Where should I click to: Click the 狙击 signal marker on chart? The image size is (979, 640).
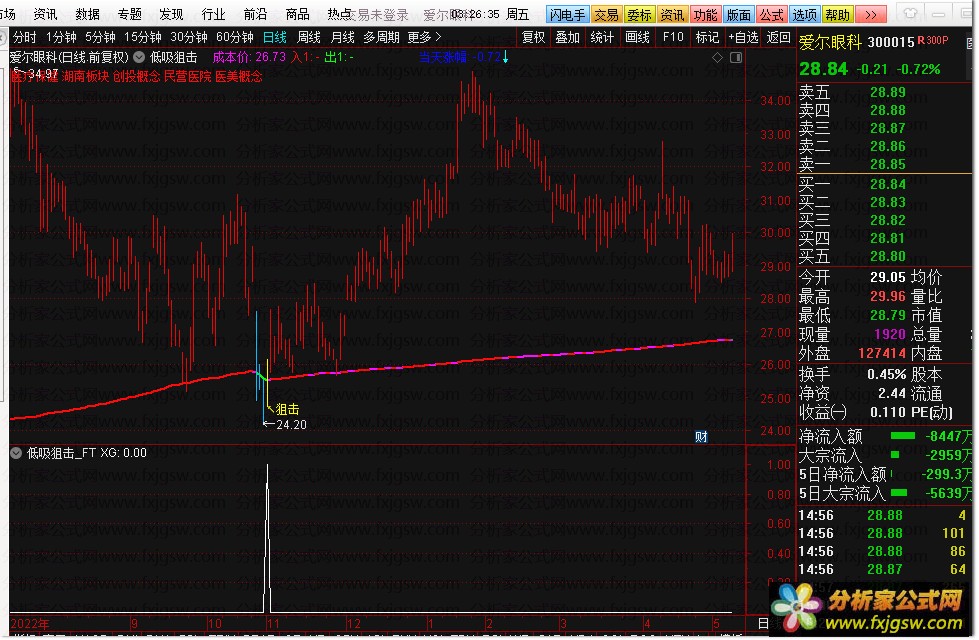(287, 409)
